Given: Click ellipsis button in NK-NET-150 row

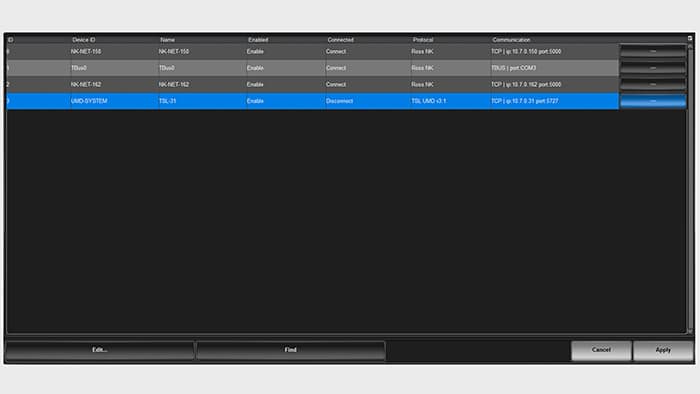Looking at the screenshot, I should coord(653,51).
